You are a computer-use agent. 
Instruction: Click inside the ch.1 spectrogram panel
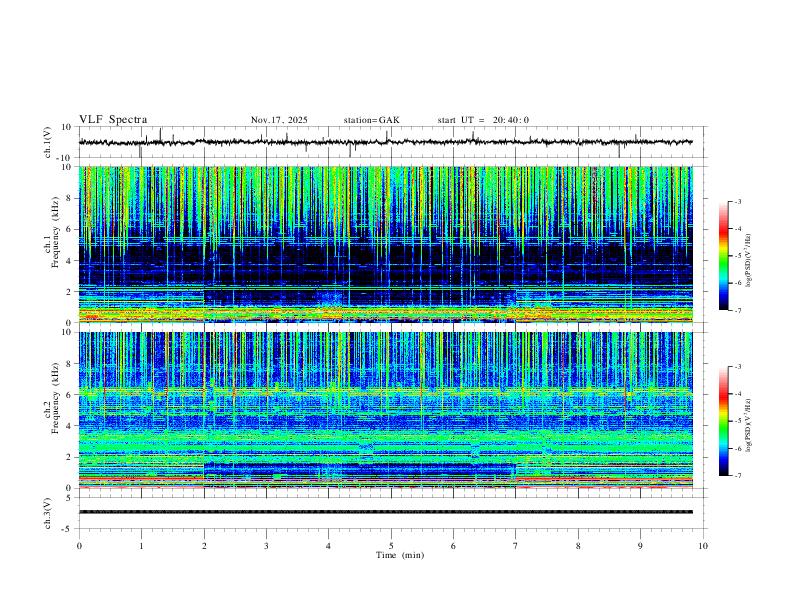(x=385, y=244)
